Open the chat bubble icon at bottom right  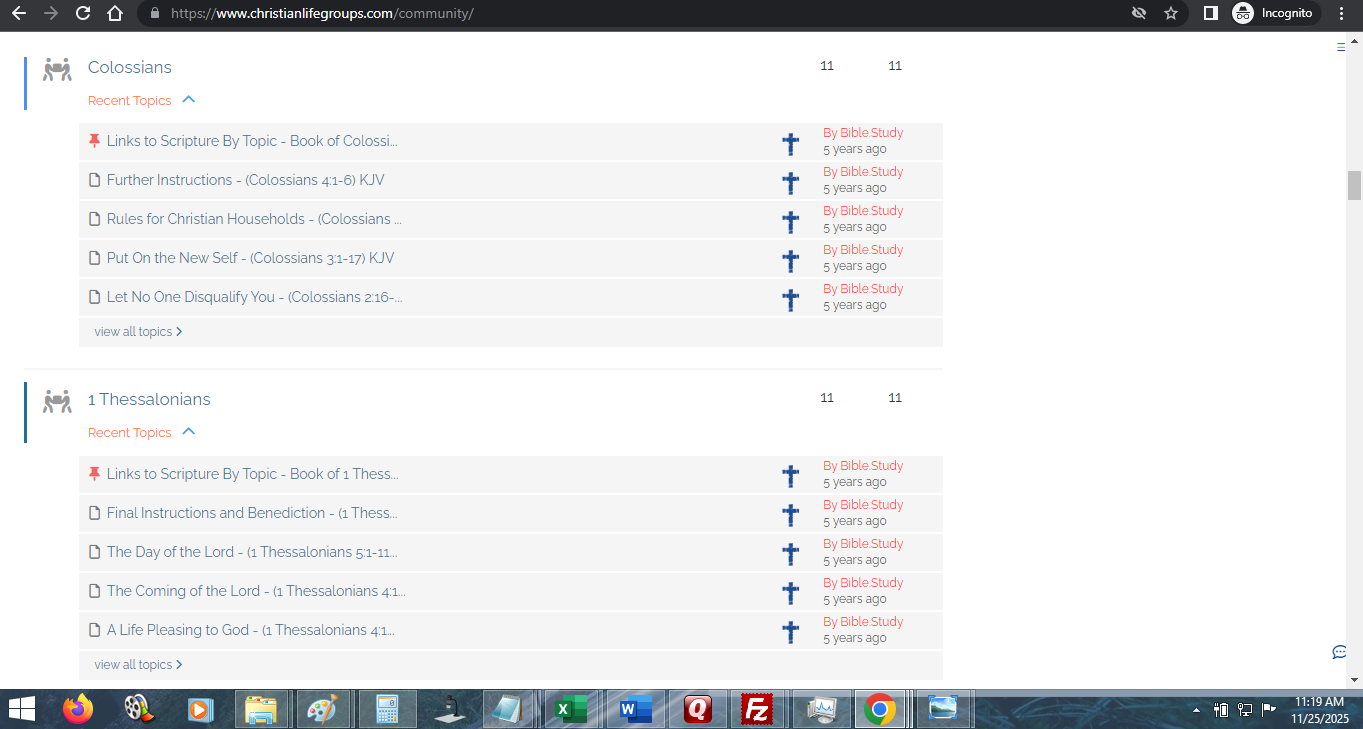coord(1339,652)
